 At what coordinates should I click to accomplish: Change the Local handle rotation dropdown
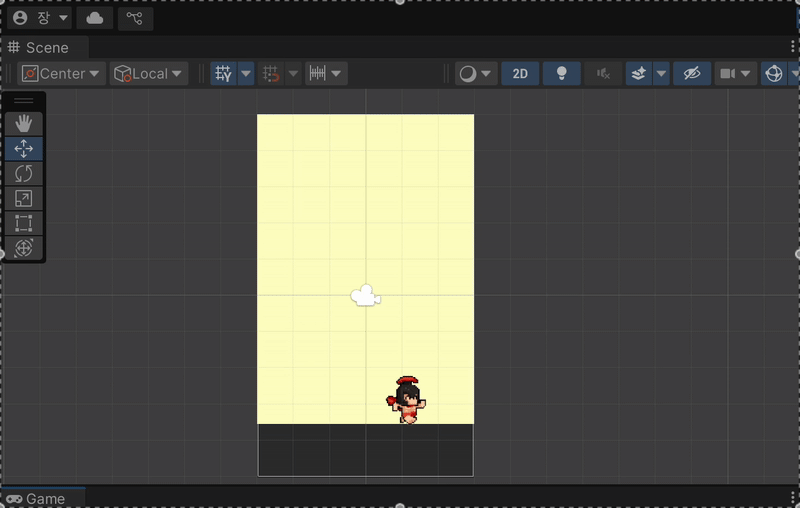(149, 73)
